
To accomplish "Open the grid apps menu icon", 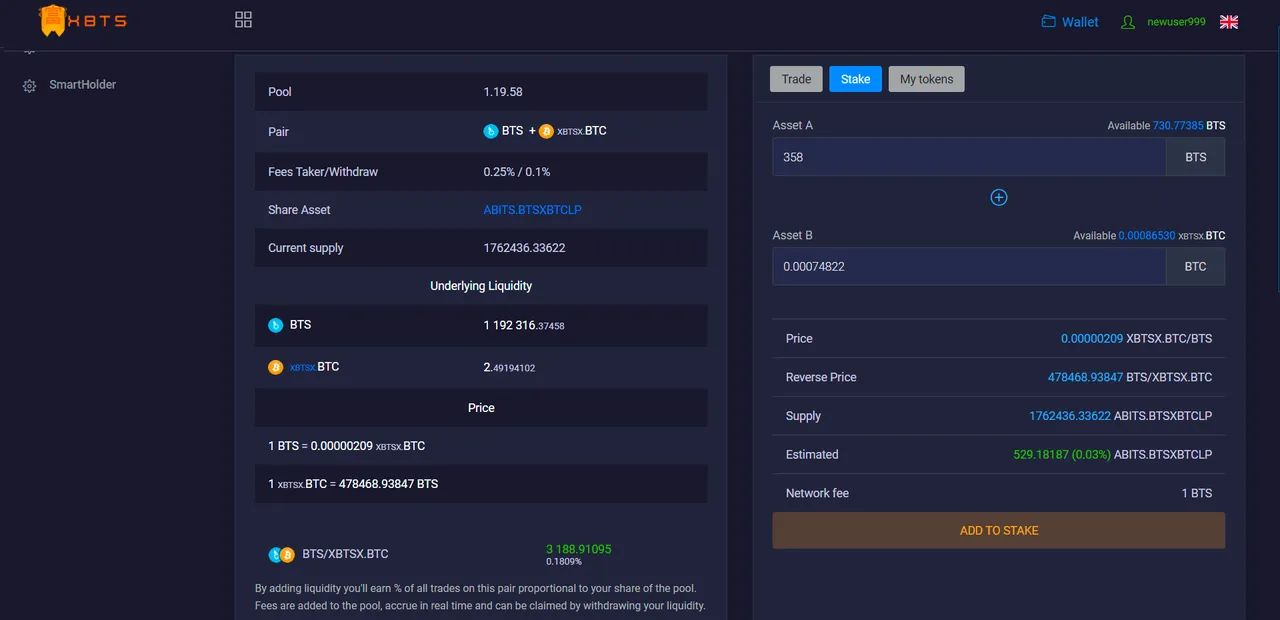I will point(243,19).
